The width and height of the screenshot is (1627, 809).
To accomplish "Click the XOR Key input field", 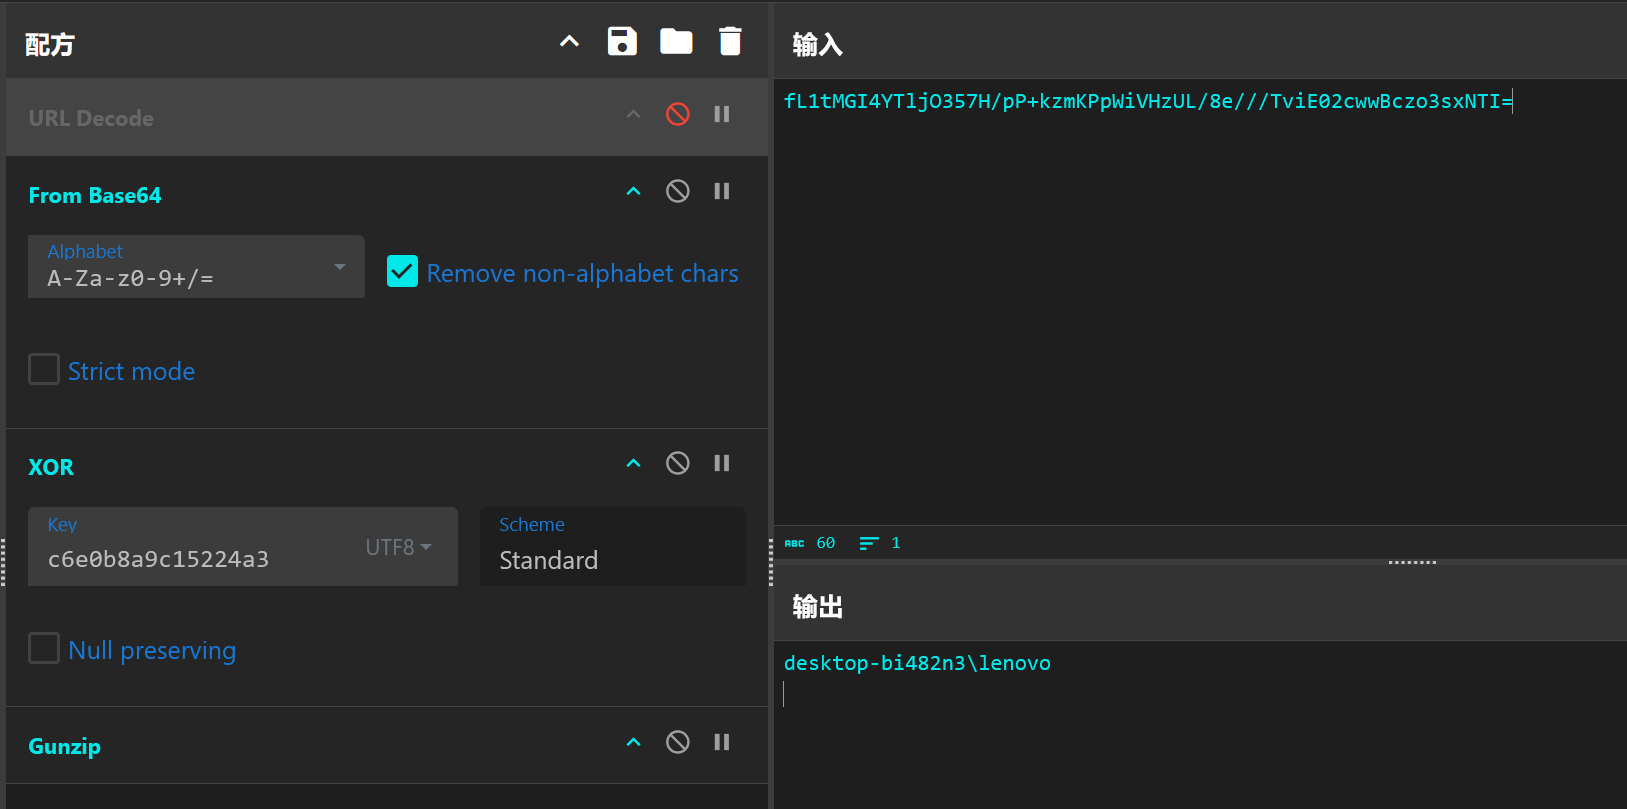I will 195,559.
